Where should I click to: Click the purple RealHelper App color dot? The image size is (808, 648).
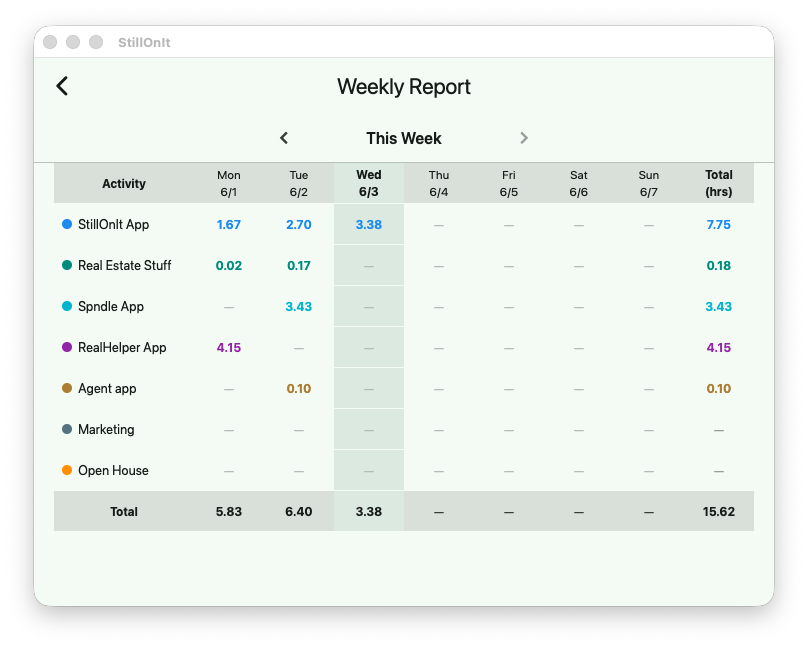(x=67, y=347)
